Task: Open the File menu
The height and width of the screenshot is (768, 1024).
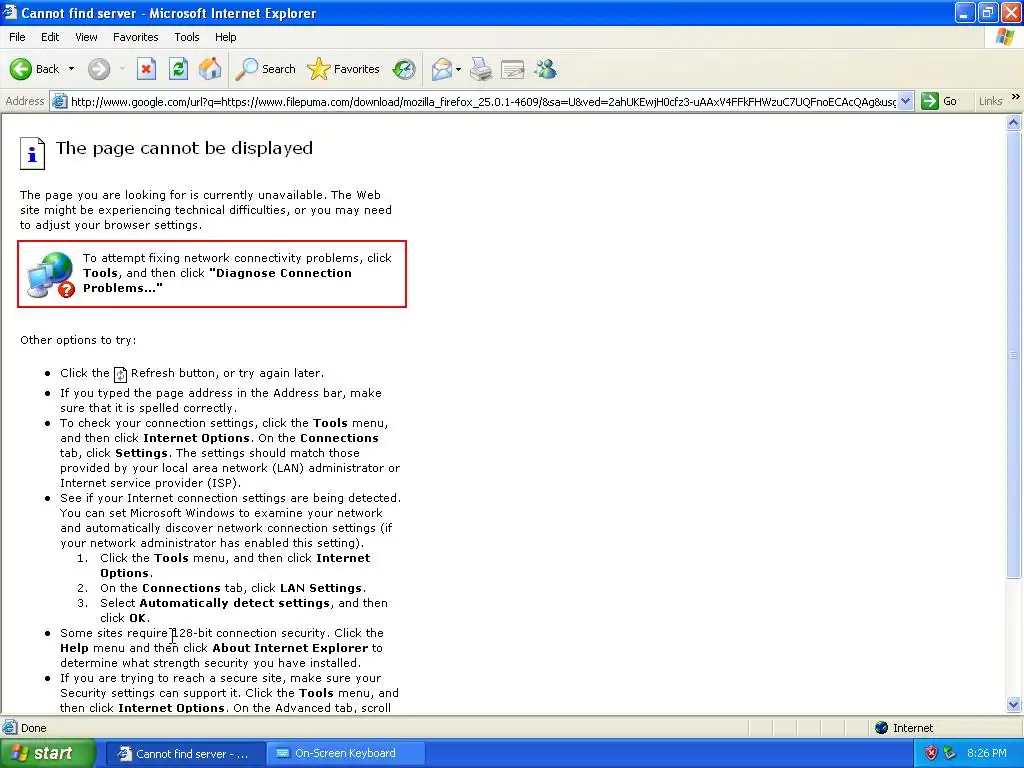Action: point(17,37)
